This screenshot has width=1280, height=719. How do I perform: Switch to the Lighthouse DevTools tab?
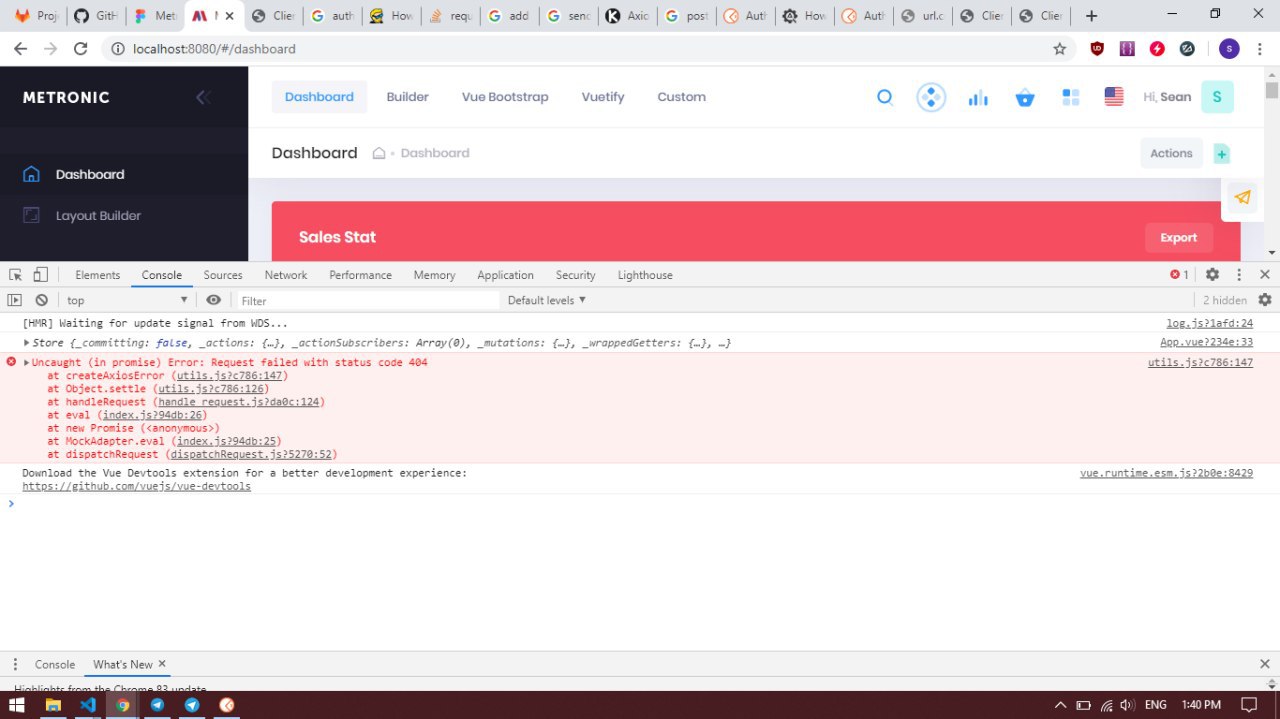coord(645,275)
